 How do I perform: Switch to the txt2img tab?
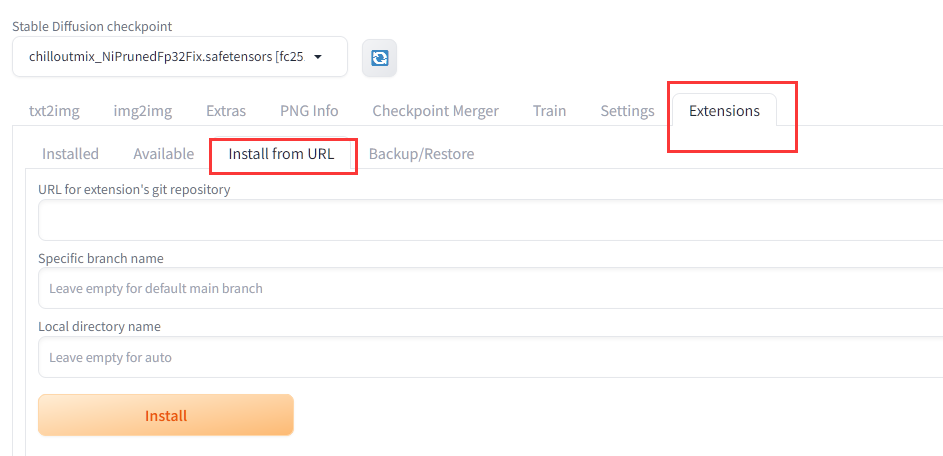pyautogui.click(x=54, y=111)
